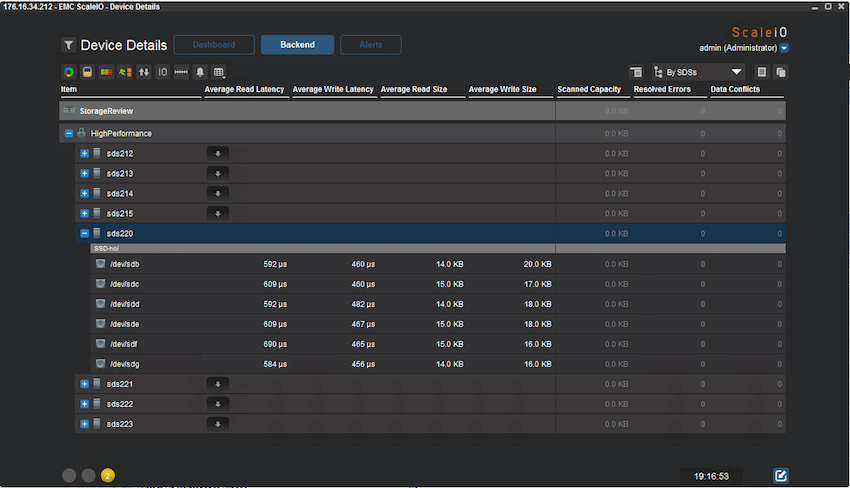Expand the sds215 node
The width and height of the screenshot is (850, 488).
[85, 214]
